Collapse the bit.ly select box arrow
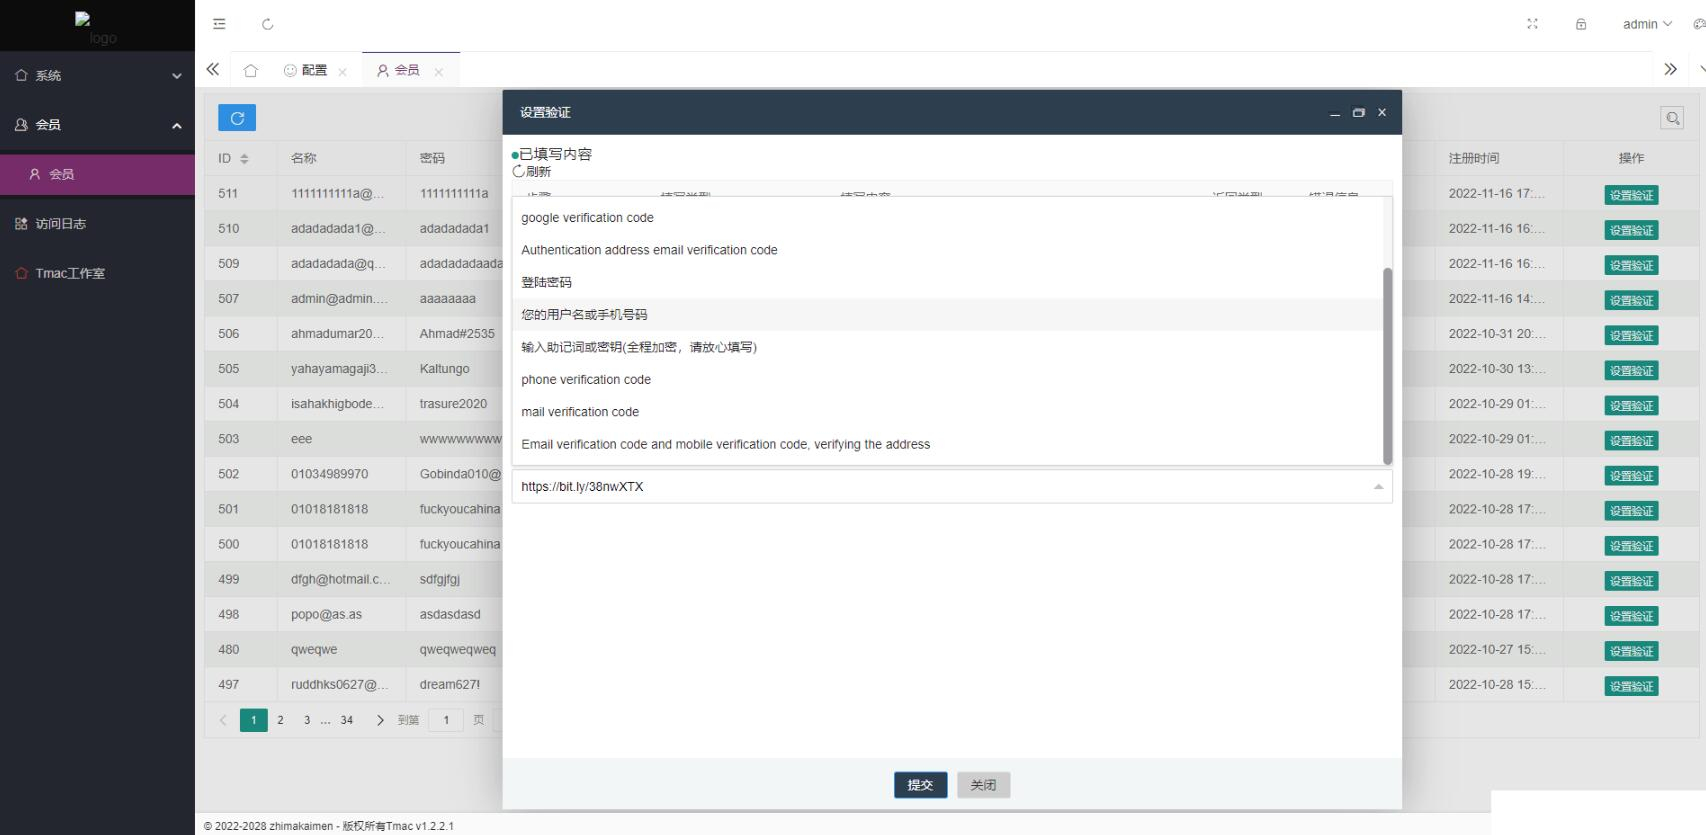This screenshot has height=835, width=1706. pyautogui.click(x=1378, y=487)
